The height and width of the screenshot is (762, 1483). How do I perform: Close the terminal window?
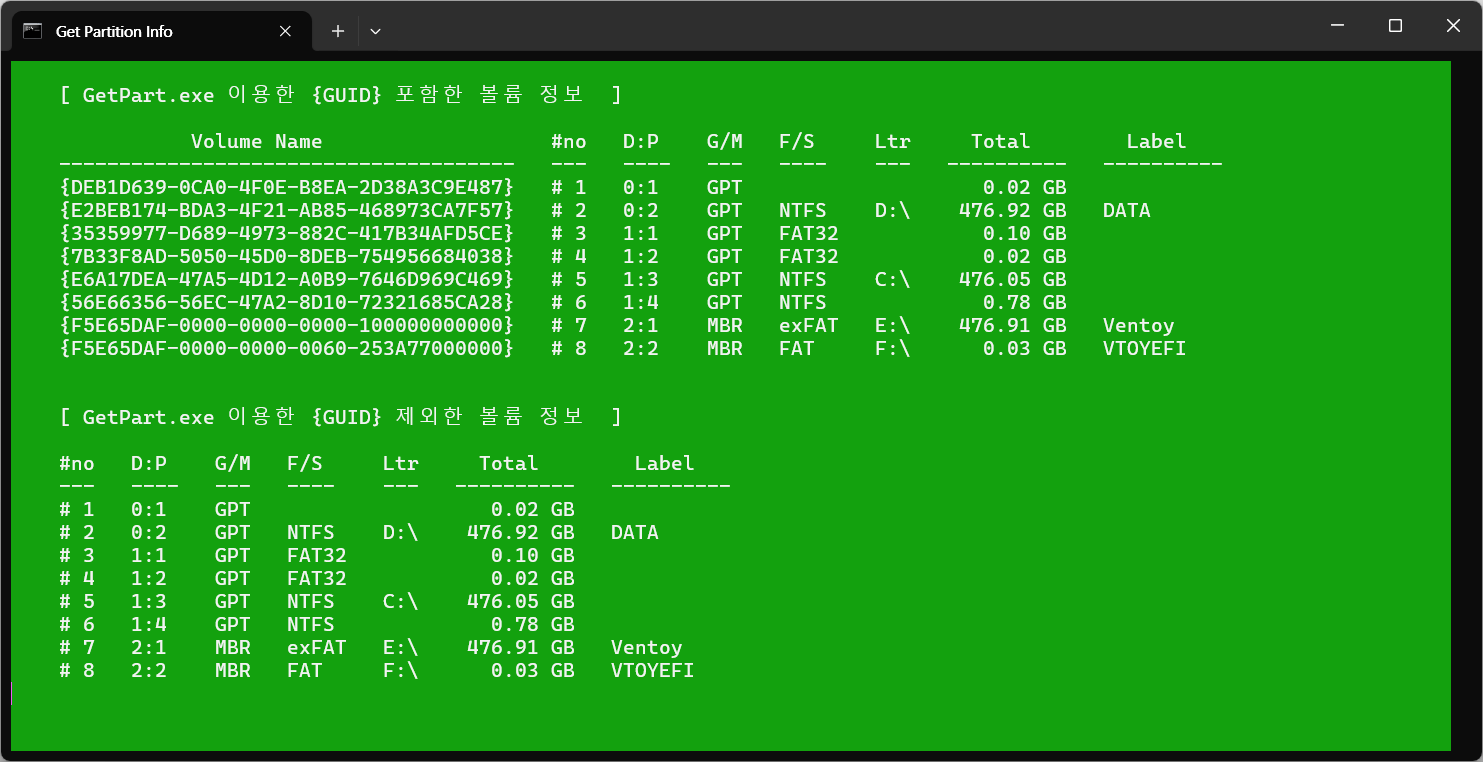[1453, 26]
